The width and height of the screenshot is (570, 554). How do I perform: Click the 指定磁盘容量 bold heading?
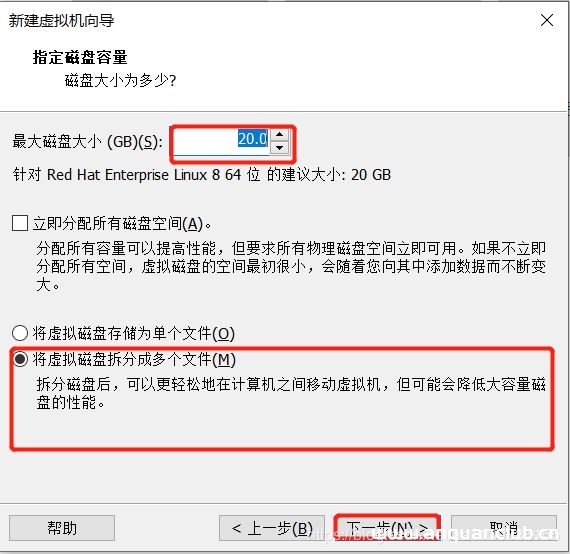[80, 57]
